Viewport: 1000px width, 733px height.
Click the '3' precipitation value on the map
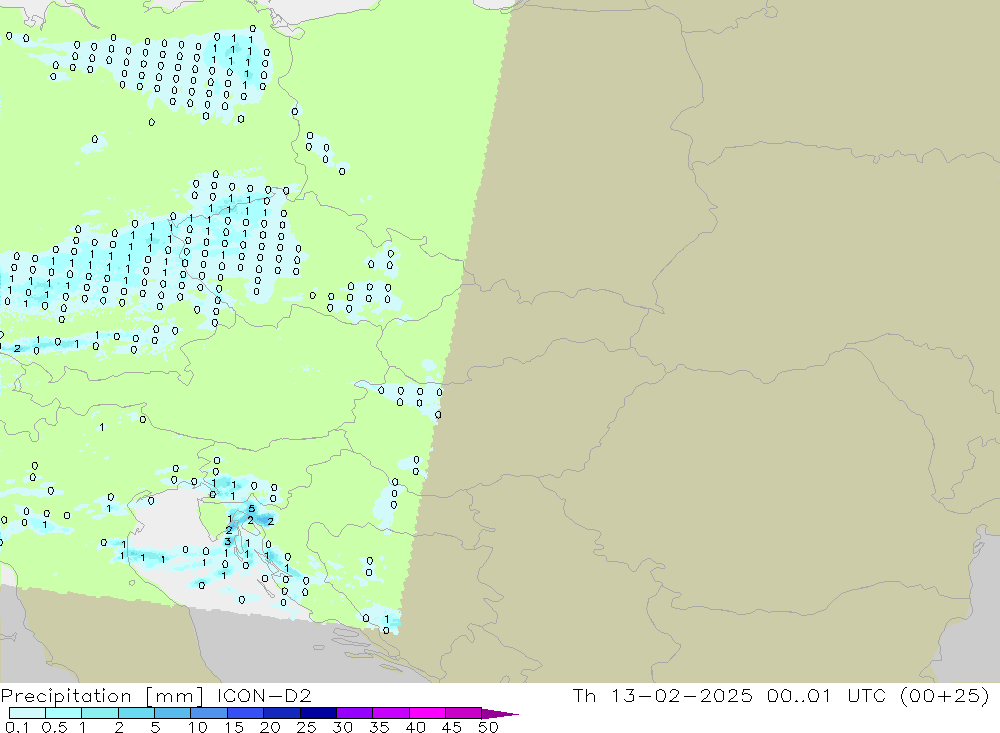227,542
